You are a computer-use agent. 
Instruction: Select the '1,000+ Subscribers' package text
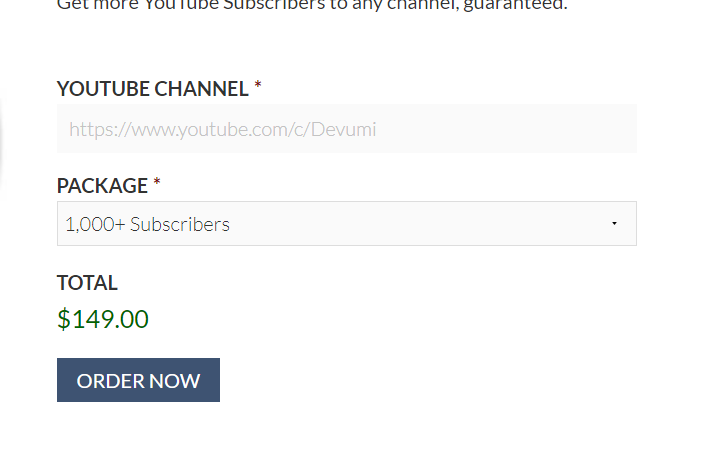click(x=148, y=224)
